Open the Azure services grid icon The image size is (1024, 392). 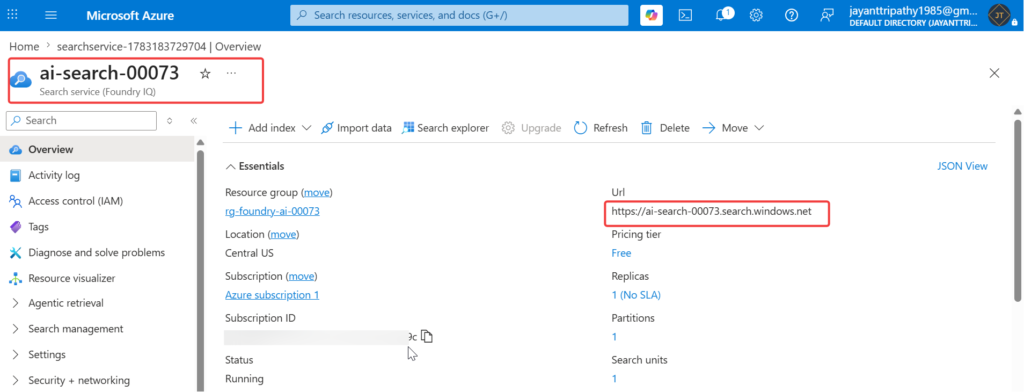click(12, 15)
